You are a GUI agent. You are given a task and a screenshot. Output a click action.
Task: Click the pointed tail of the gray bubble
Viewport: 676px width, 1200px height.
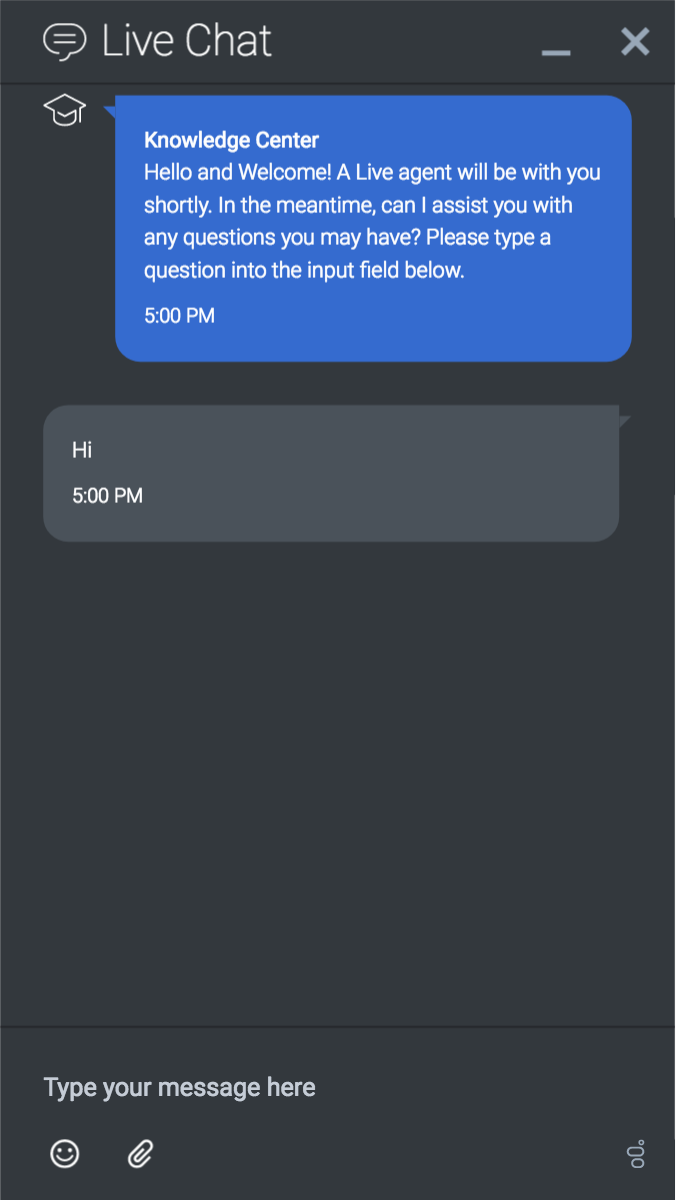click(624, 419)
